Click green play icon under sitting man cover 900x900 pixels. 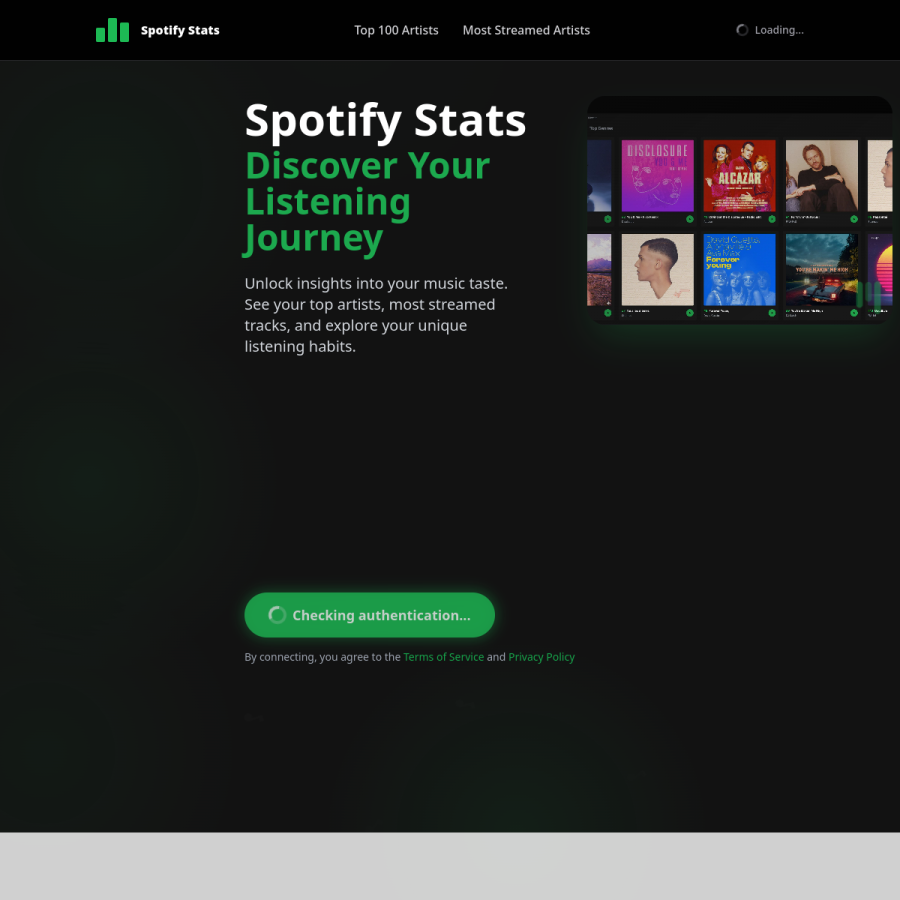click(x=854, y=219)
